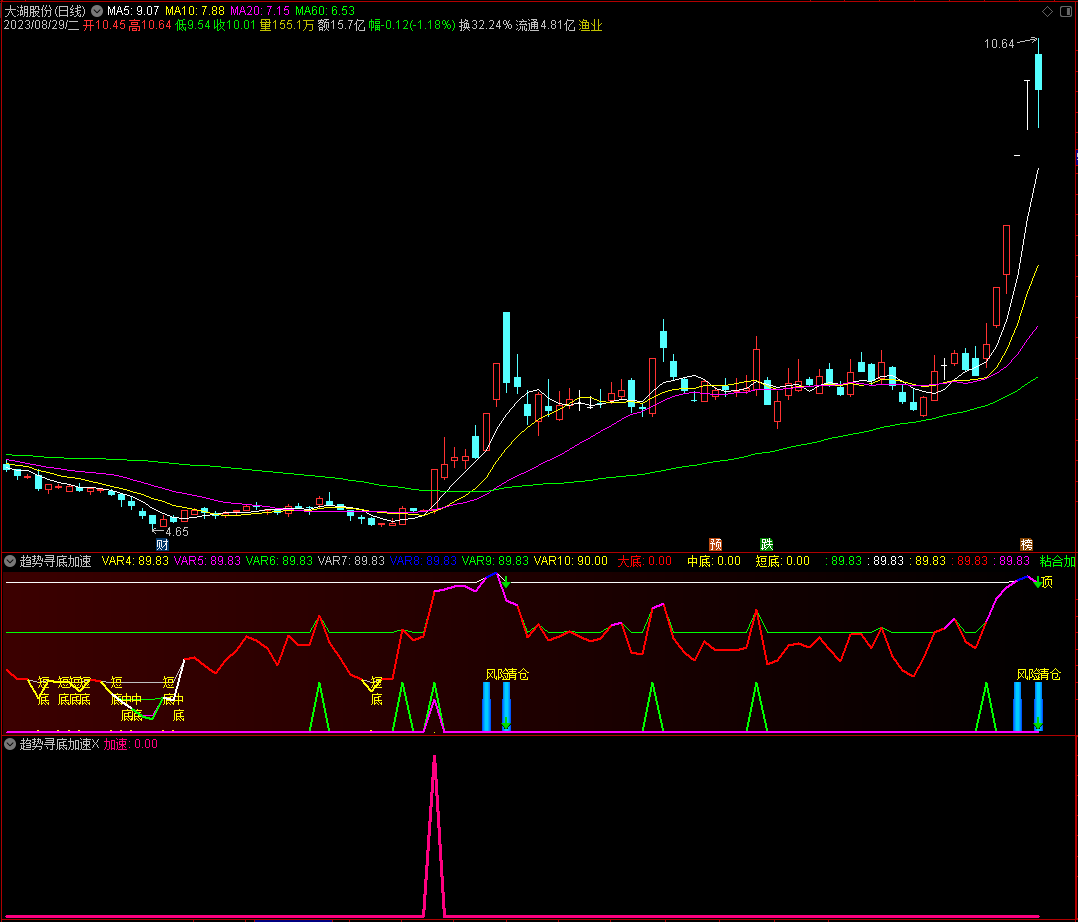The image size is (1078, 922).
Task: Click the 低9.54 low price value
Action: 192,25
